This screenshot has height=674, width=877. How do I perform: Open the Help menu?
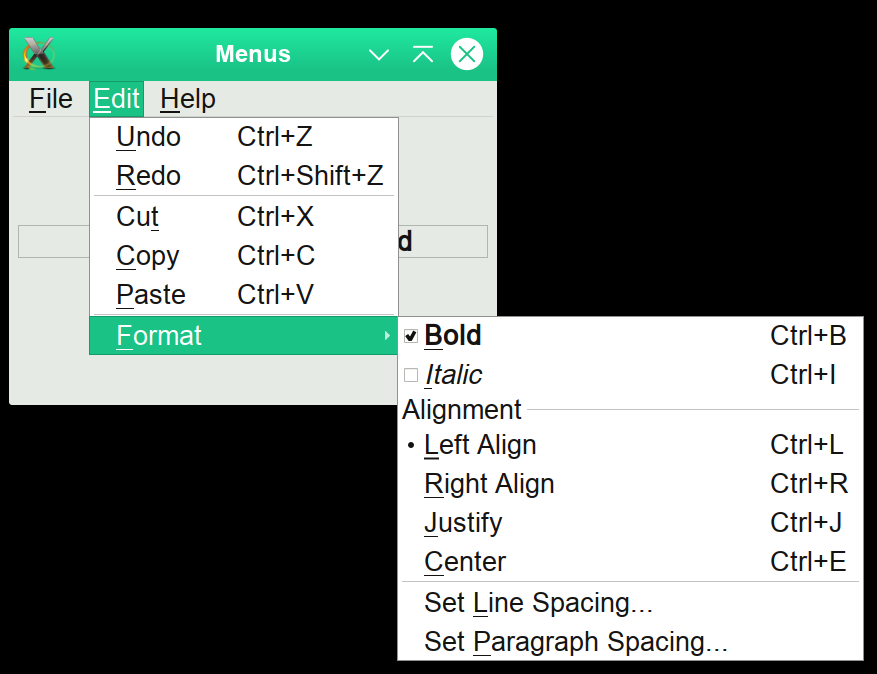pyautogui.click(x=187, y=99)
